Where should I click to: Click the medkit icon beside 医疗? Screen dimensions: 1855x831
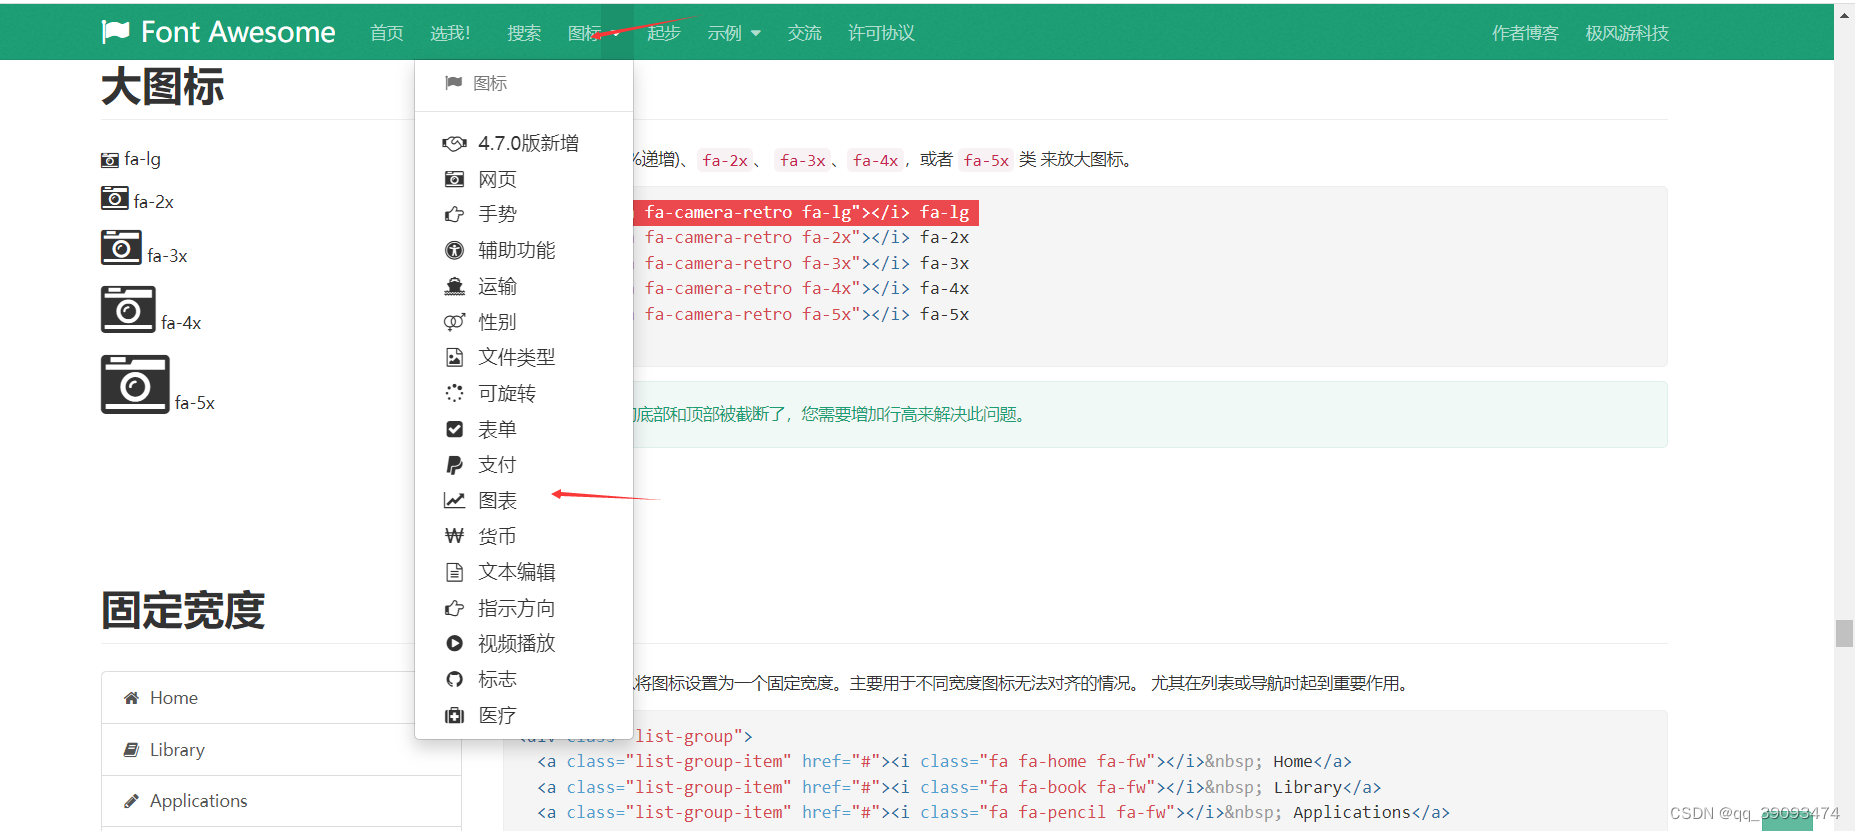pyautogui.click(x=454, y=715)
